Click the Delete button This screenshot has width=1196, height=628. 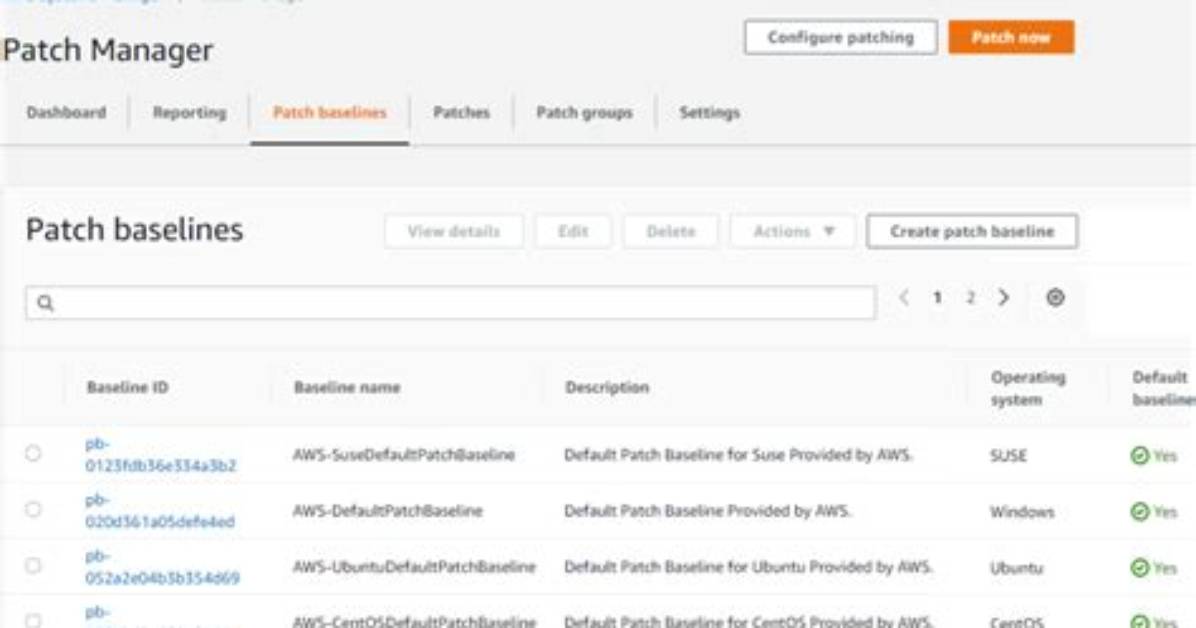click(670, 231)
